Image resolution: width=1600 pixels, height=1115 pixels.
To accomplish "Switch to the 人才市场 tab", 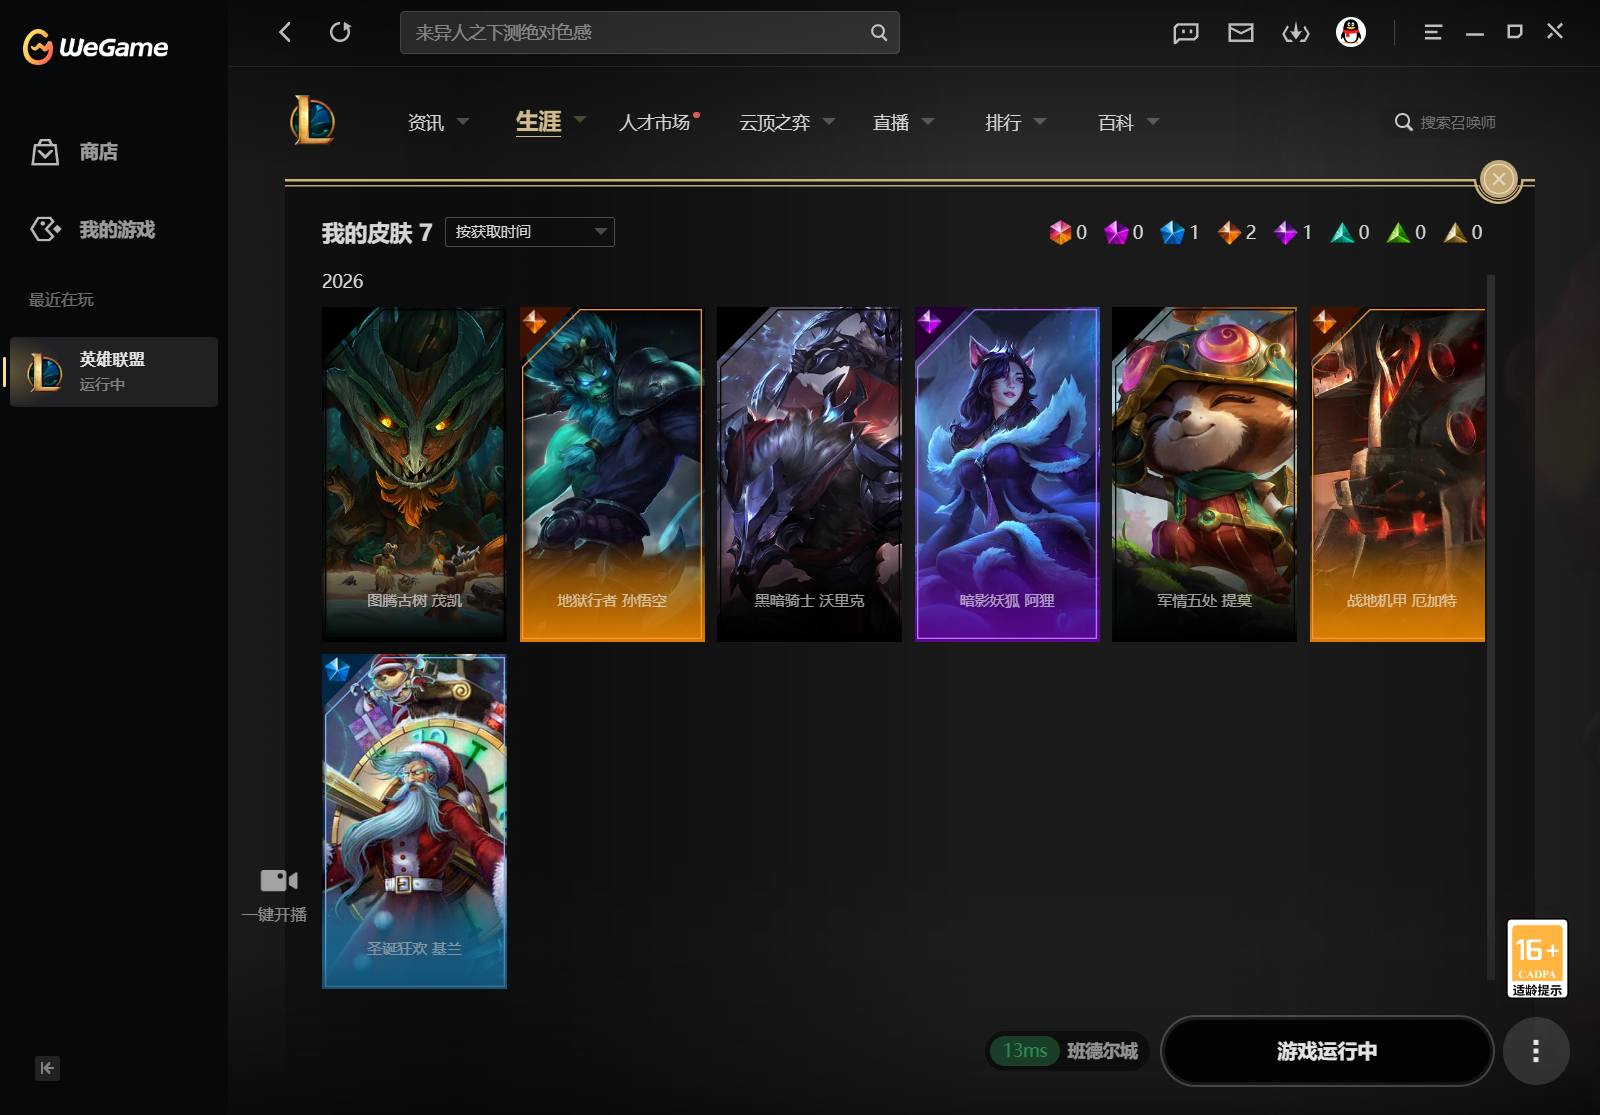I will (x=656, y=122).
